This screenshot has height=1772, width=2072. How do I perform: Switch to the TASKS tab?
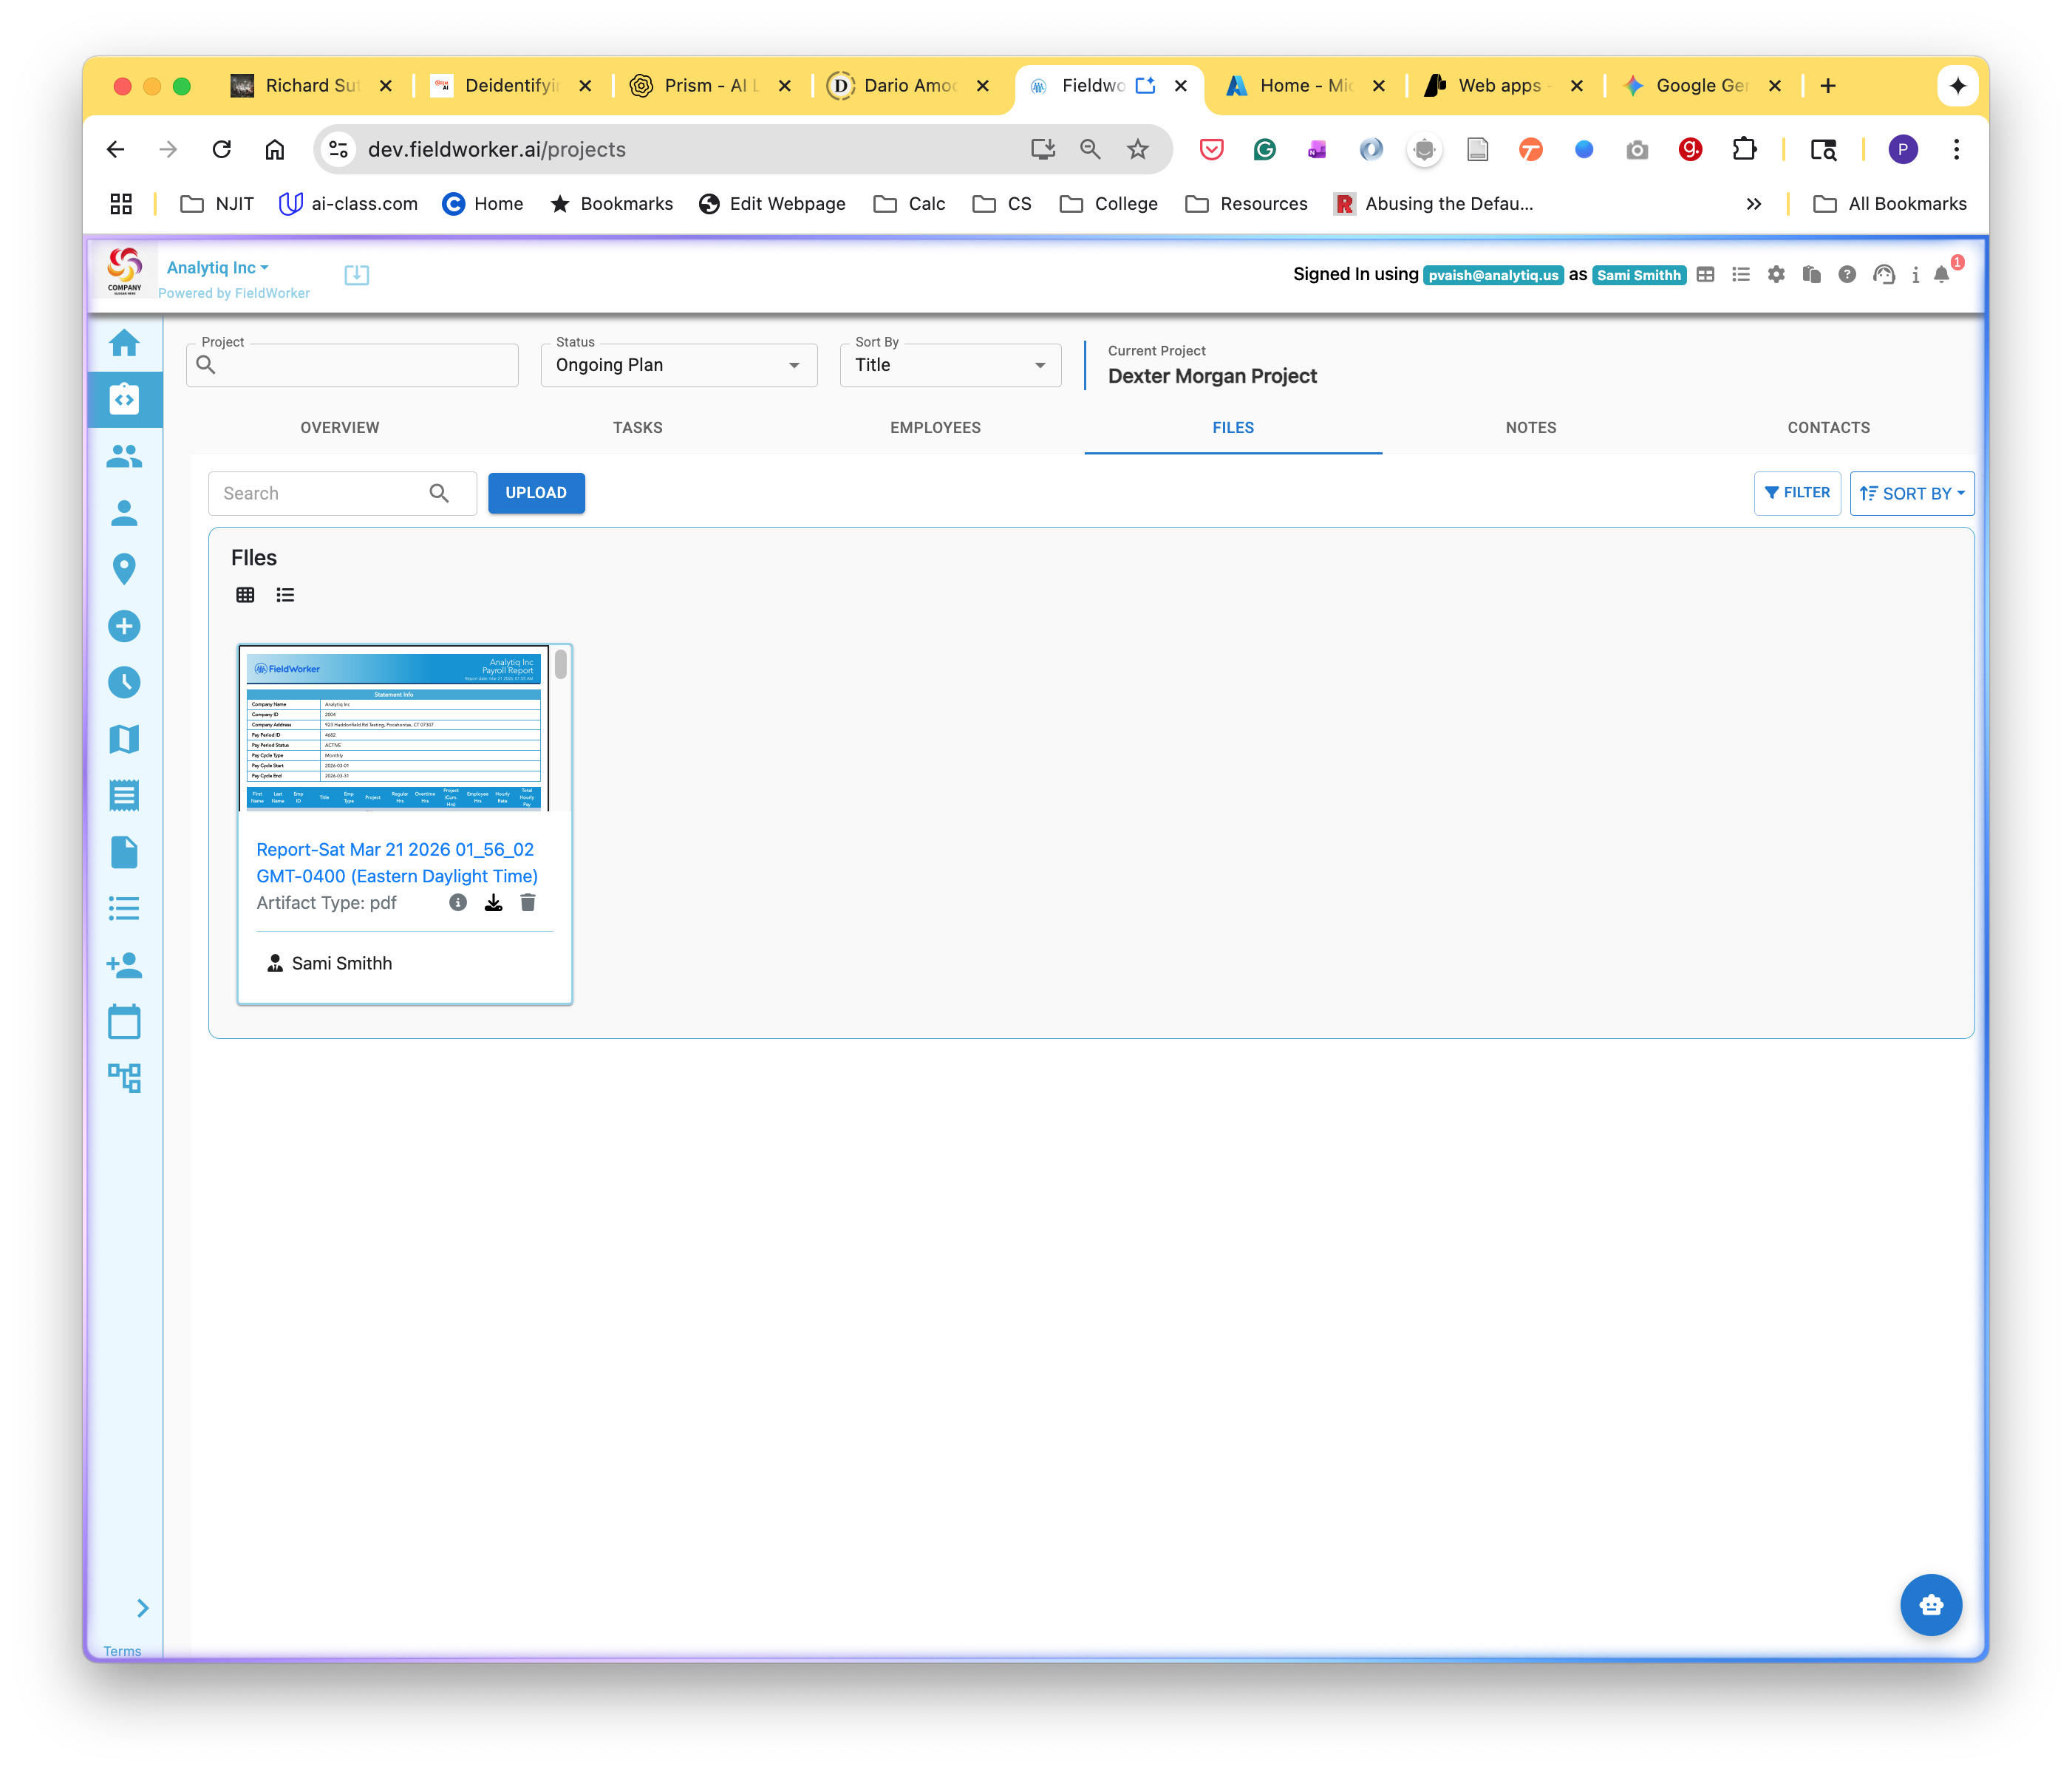point(637,428)
